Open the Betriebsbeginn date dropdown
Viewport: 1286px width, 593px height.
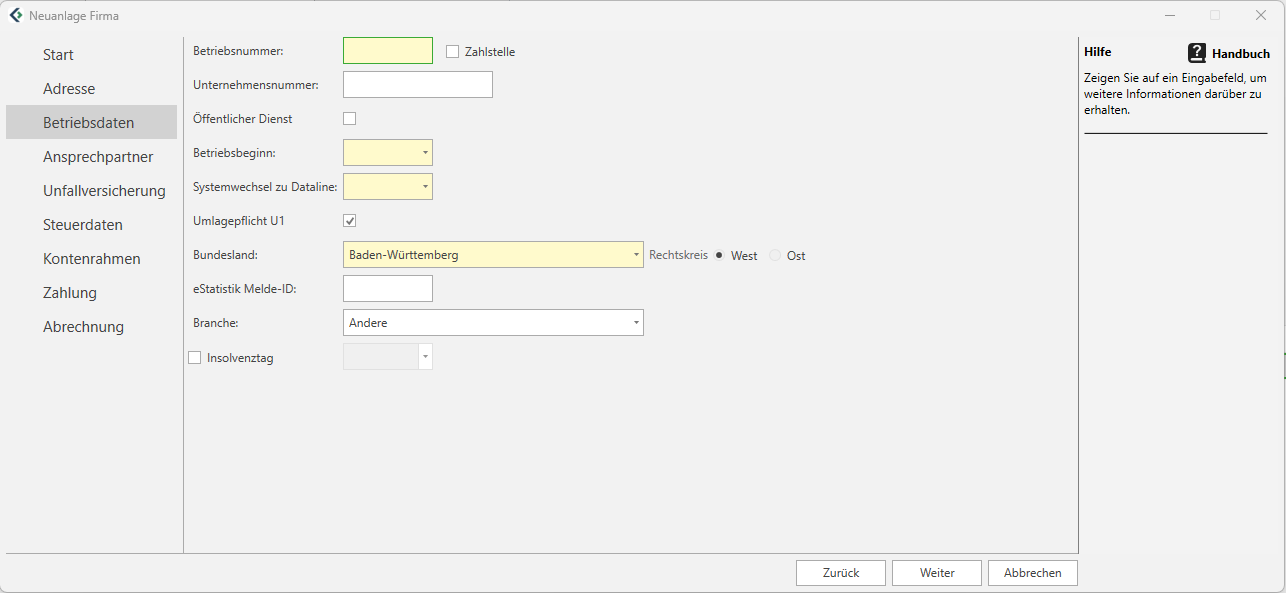click(x=425, y=154)
